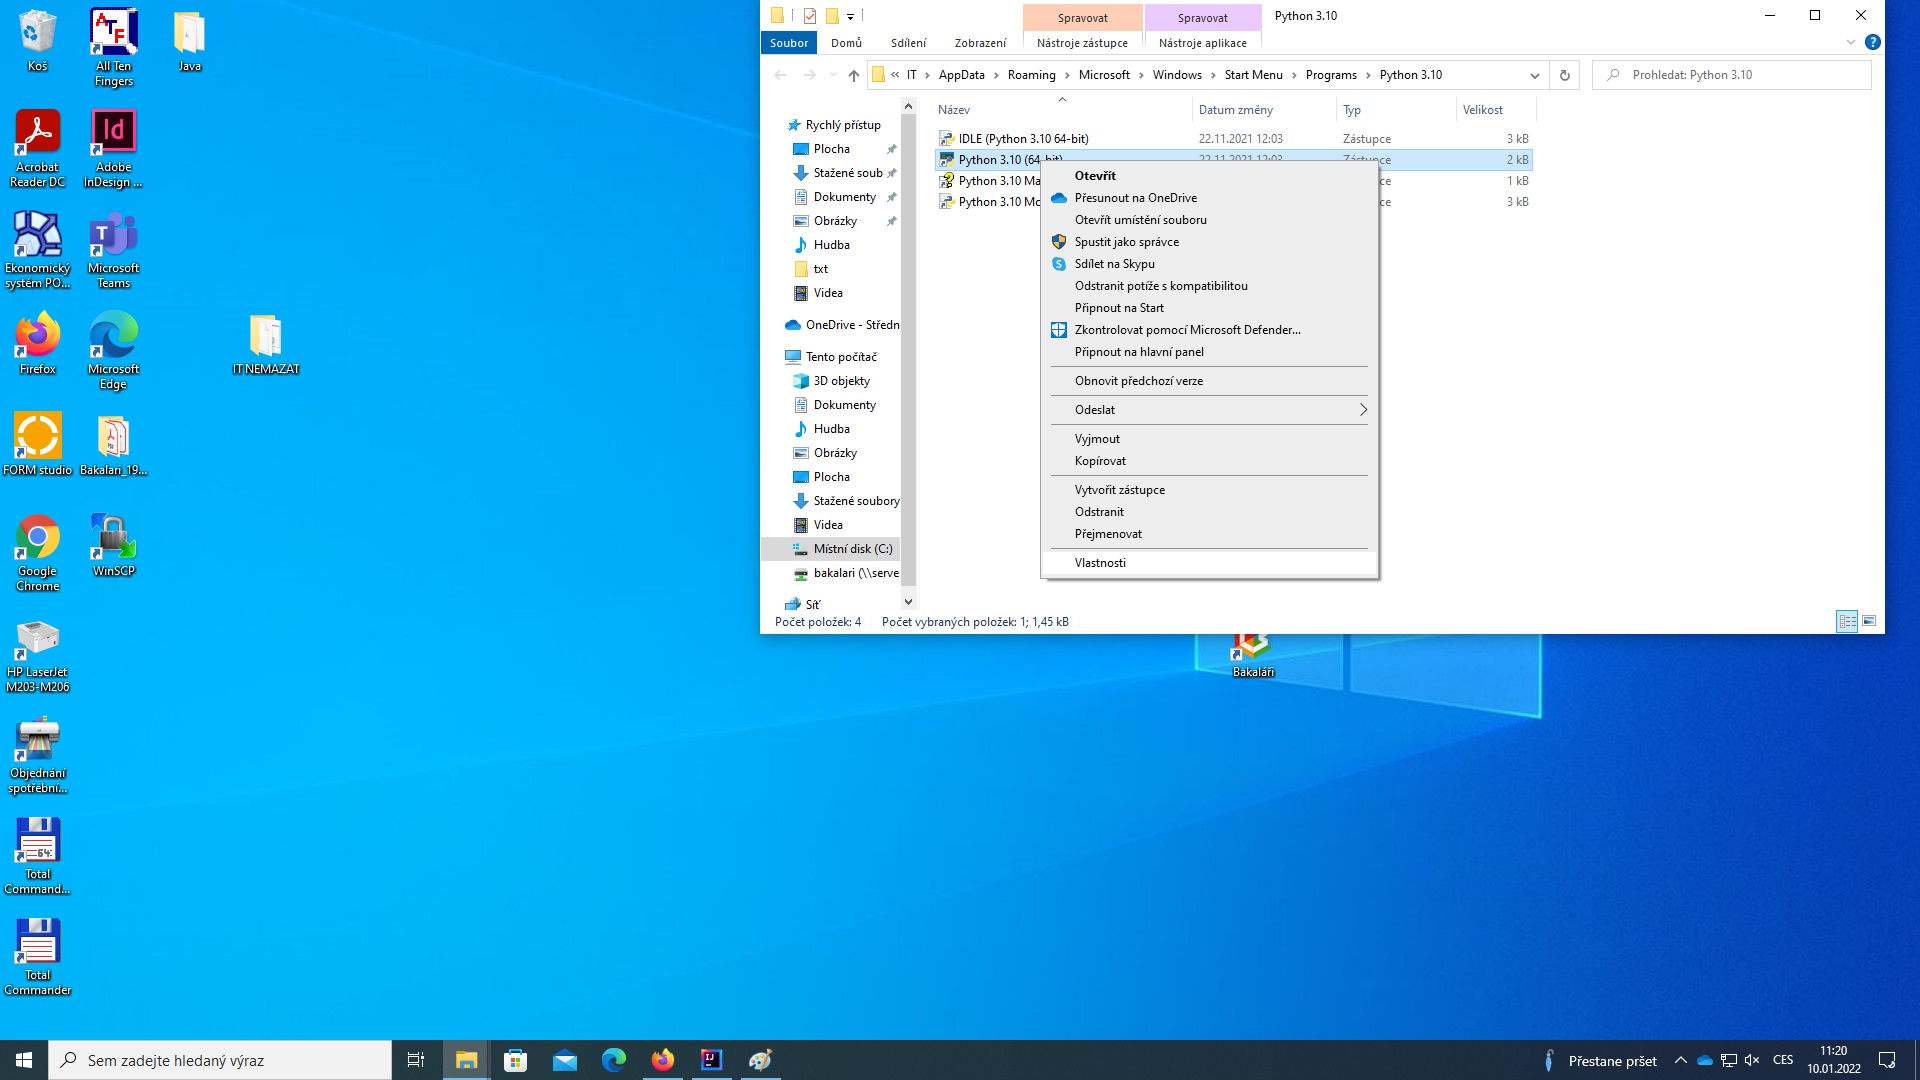Click the muted speaker icon in tray
1920x1080 pixels.
coord(1752,1060)
